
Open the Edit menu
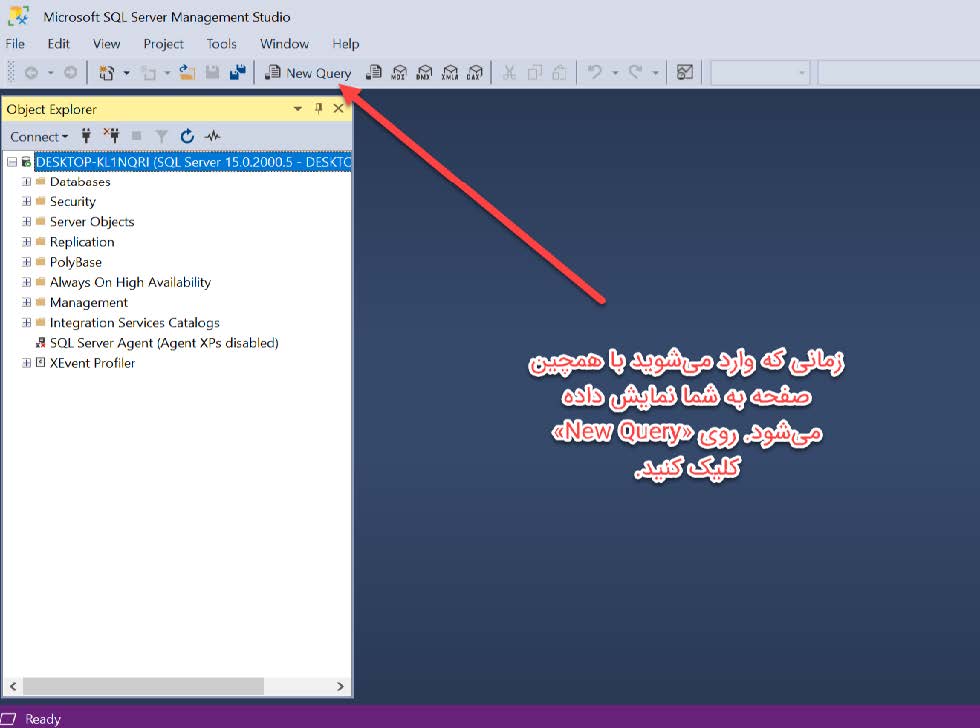click(x=58, y=44)
